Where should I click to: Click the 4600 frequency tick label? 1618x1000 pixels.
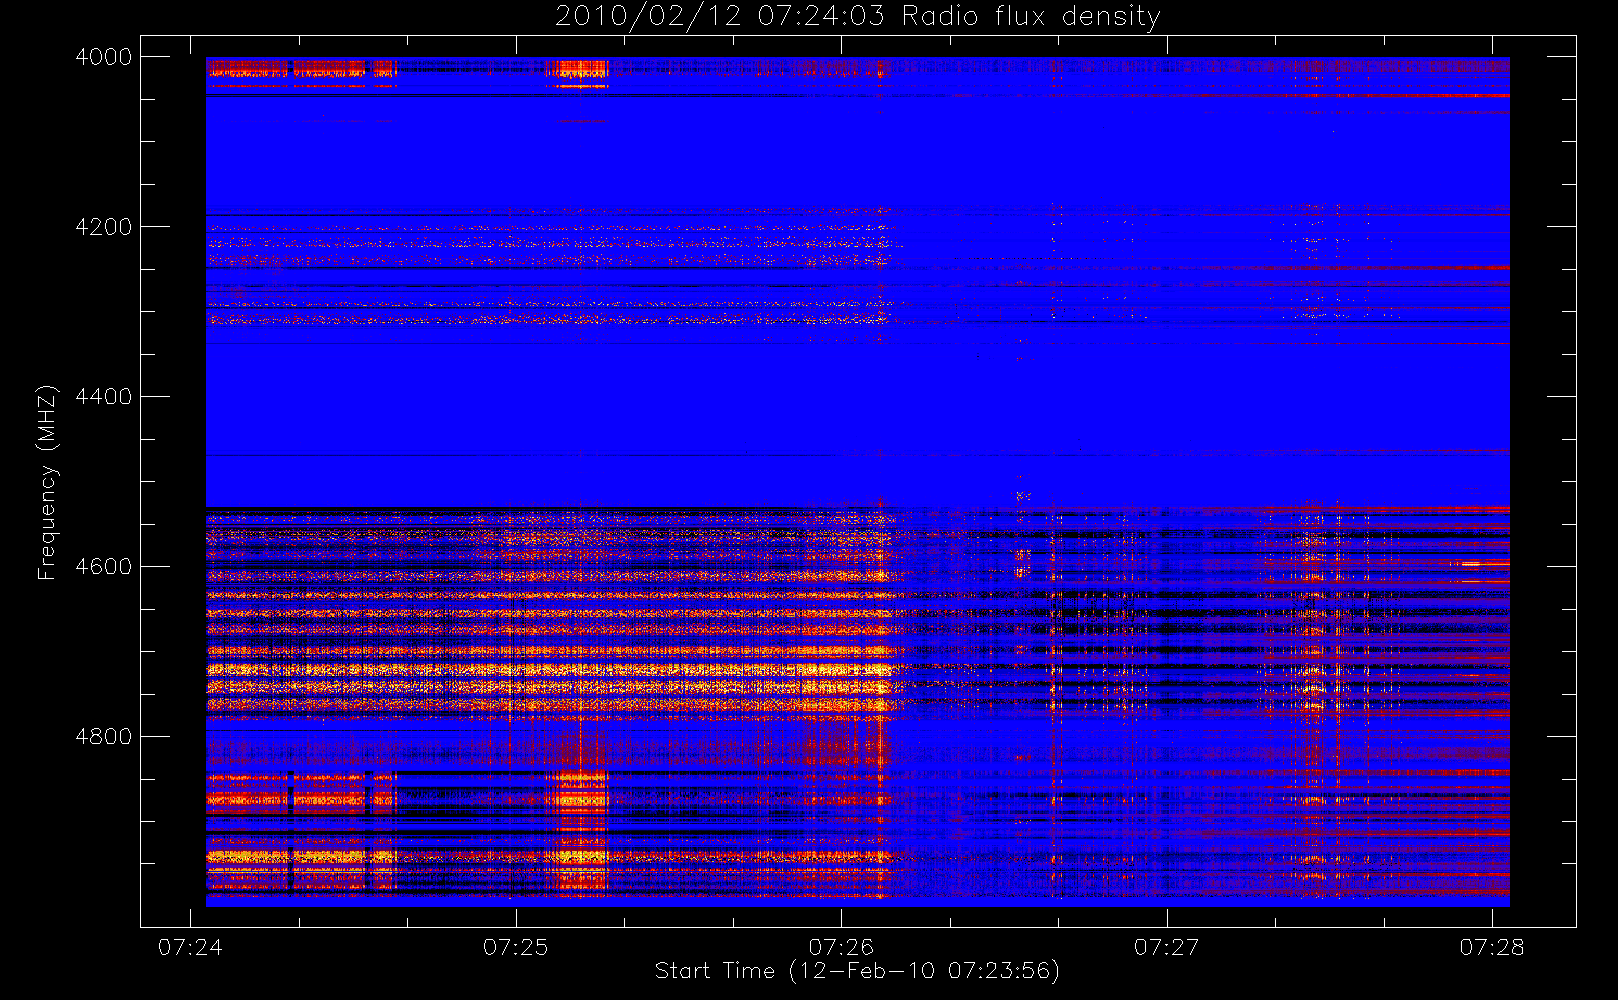point(104,567)
